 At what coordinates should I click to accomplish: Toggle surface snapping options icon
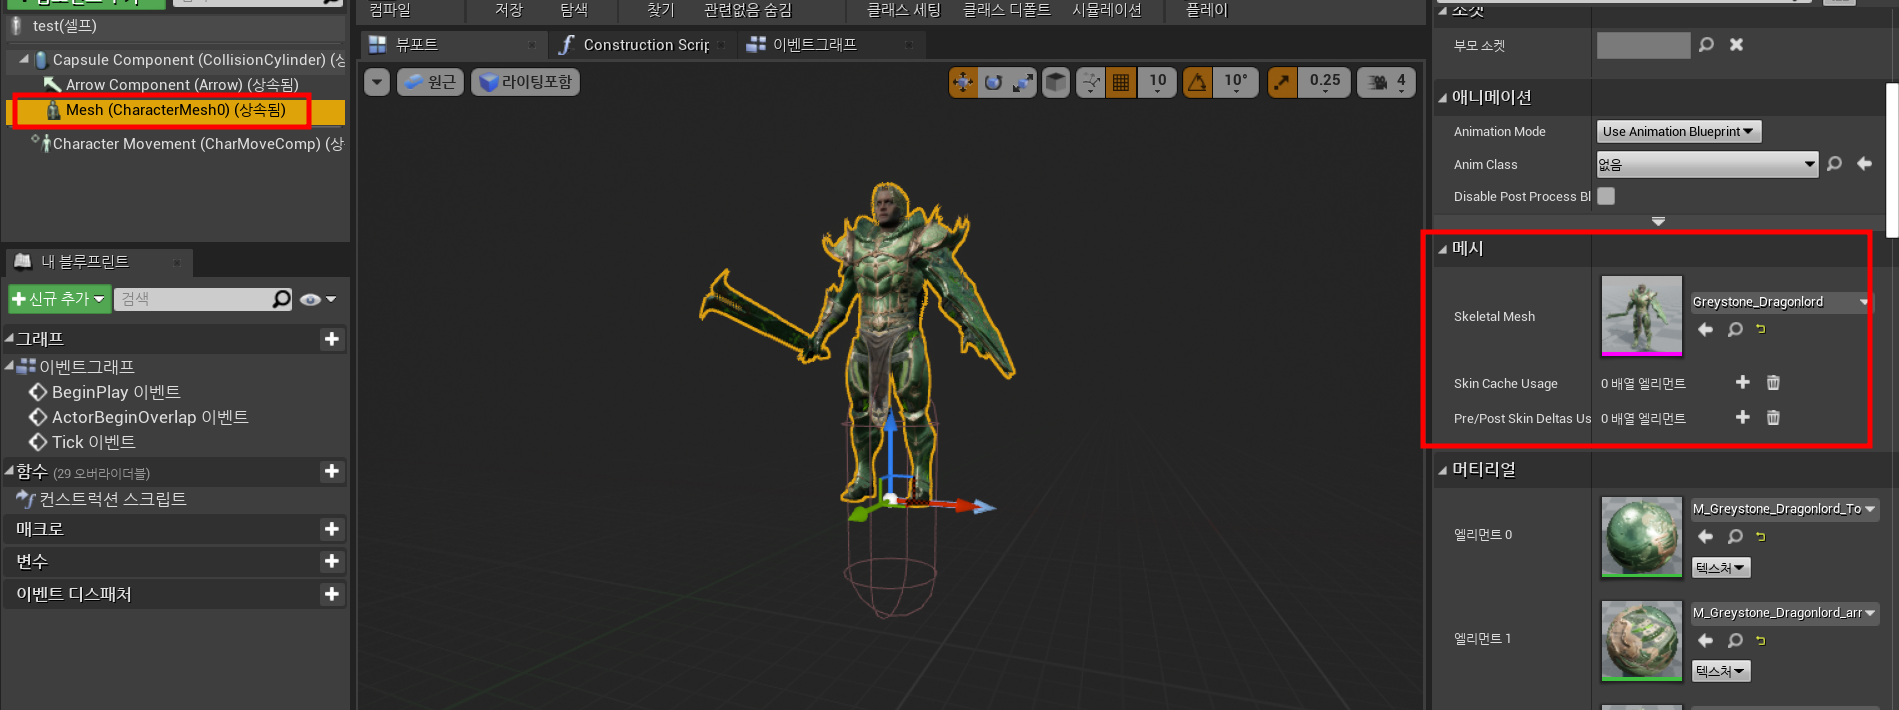pyautogui.click(x=1091, y=82)
